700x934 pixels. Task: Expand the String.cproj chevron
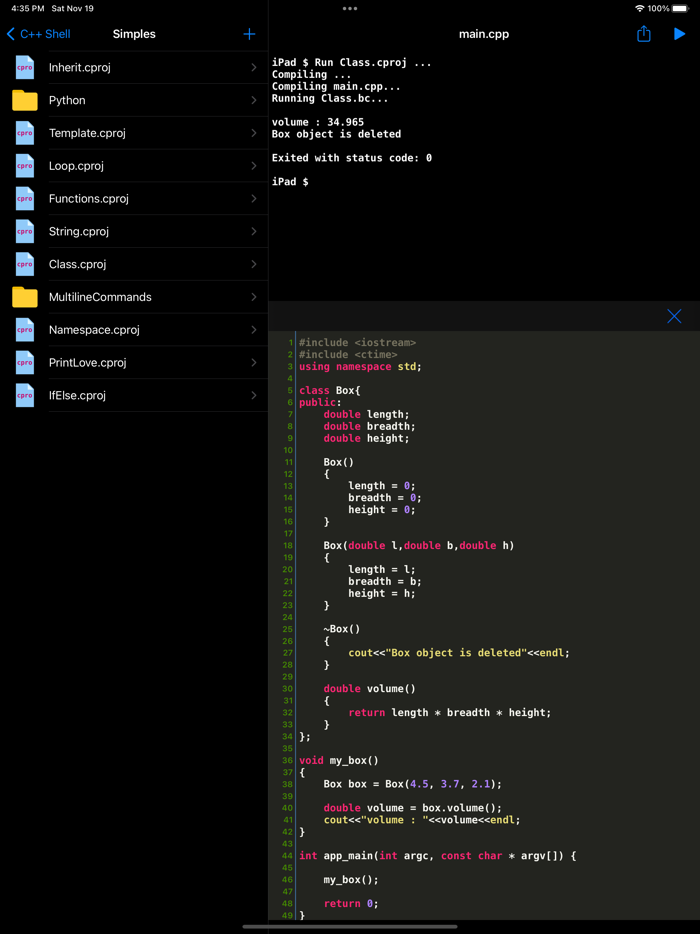point(255,231)
